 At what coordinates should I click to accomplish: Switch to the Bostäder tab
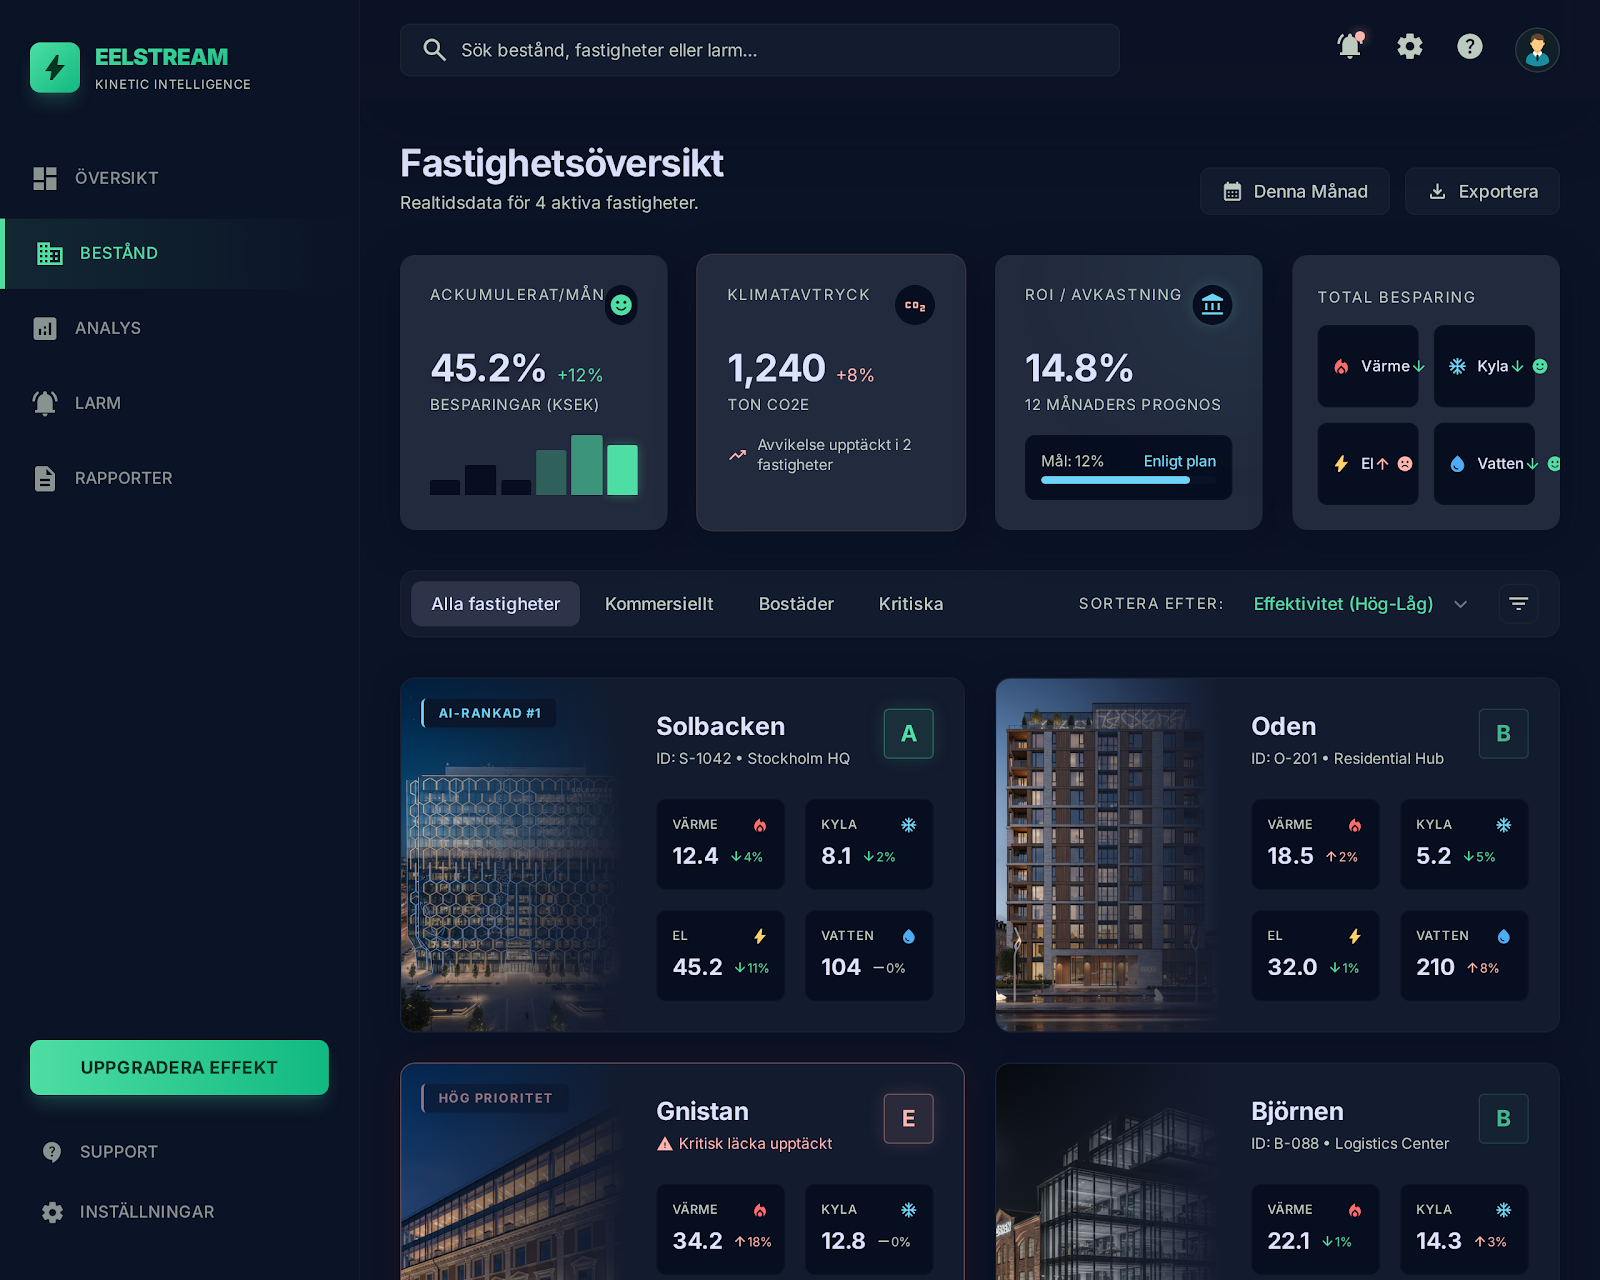(x=796, y=604)
